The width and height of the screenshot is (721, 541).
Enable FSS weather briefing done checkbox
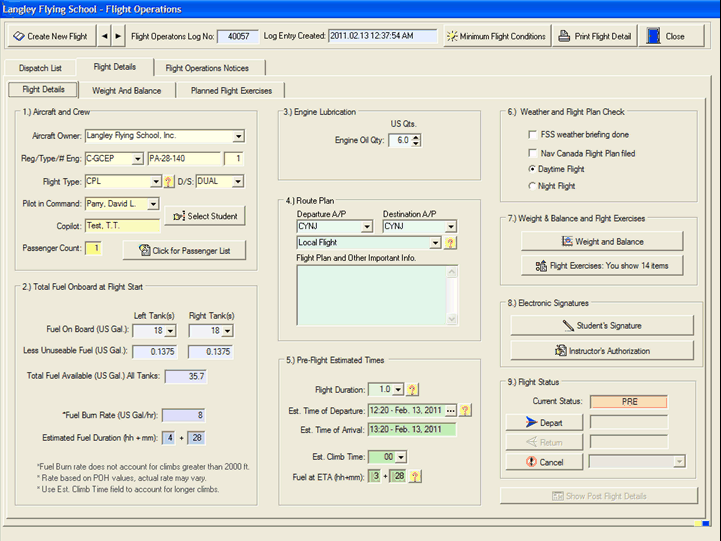click(532, 134)
